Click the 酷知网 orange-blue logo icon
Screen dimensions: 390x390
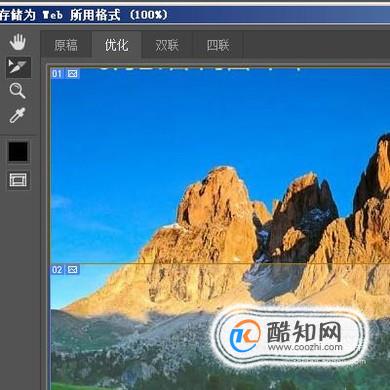click(x=245, y=336)
